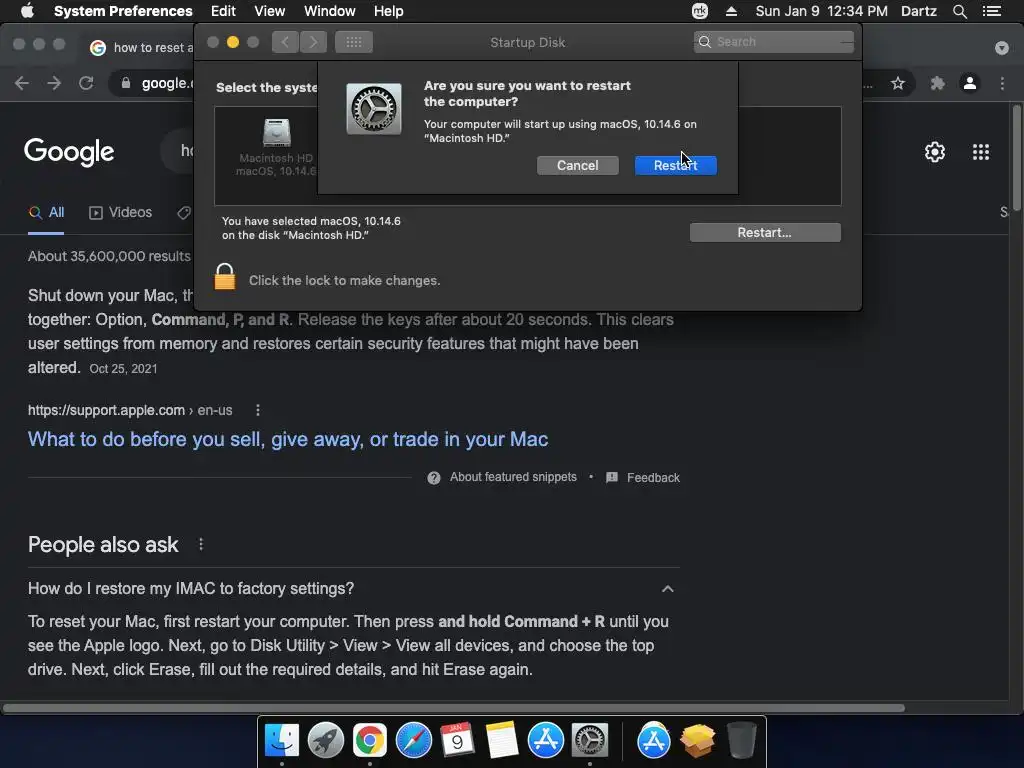
Task: Click the eject icon in menu bar
Action: click(731, 11)
